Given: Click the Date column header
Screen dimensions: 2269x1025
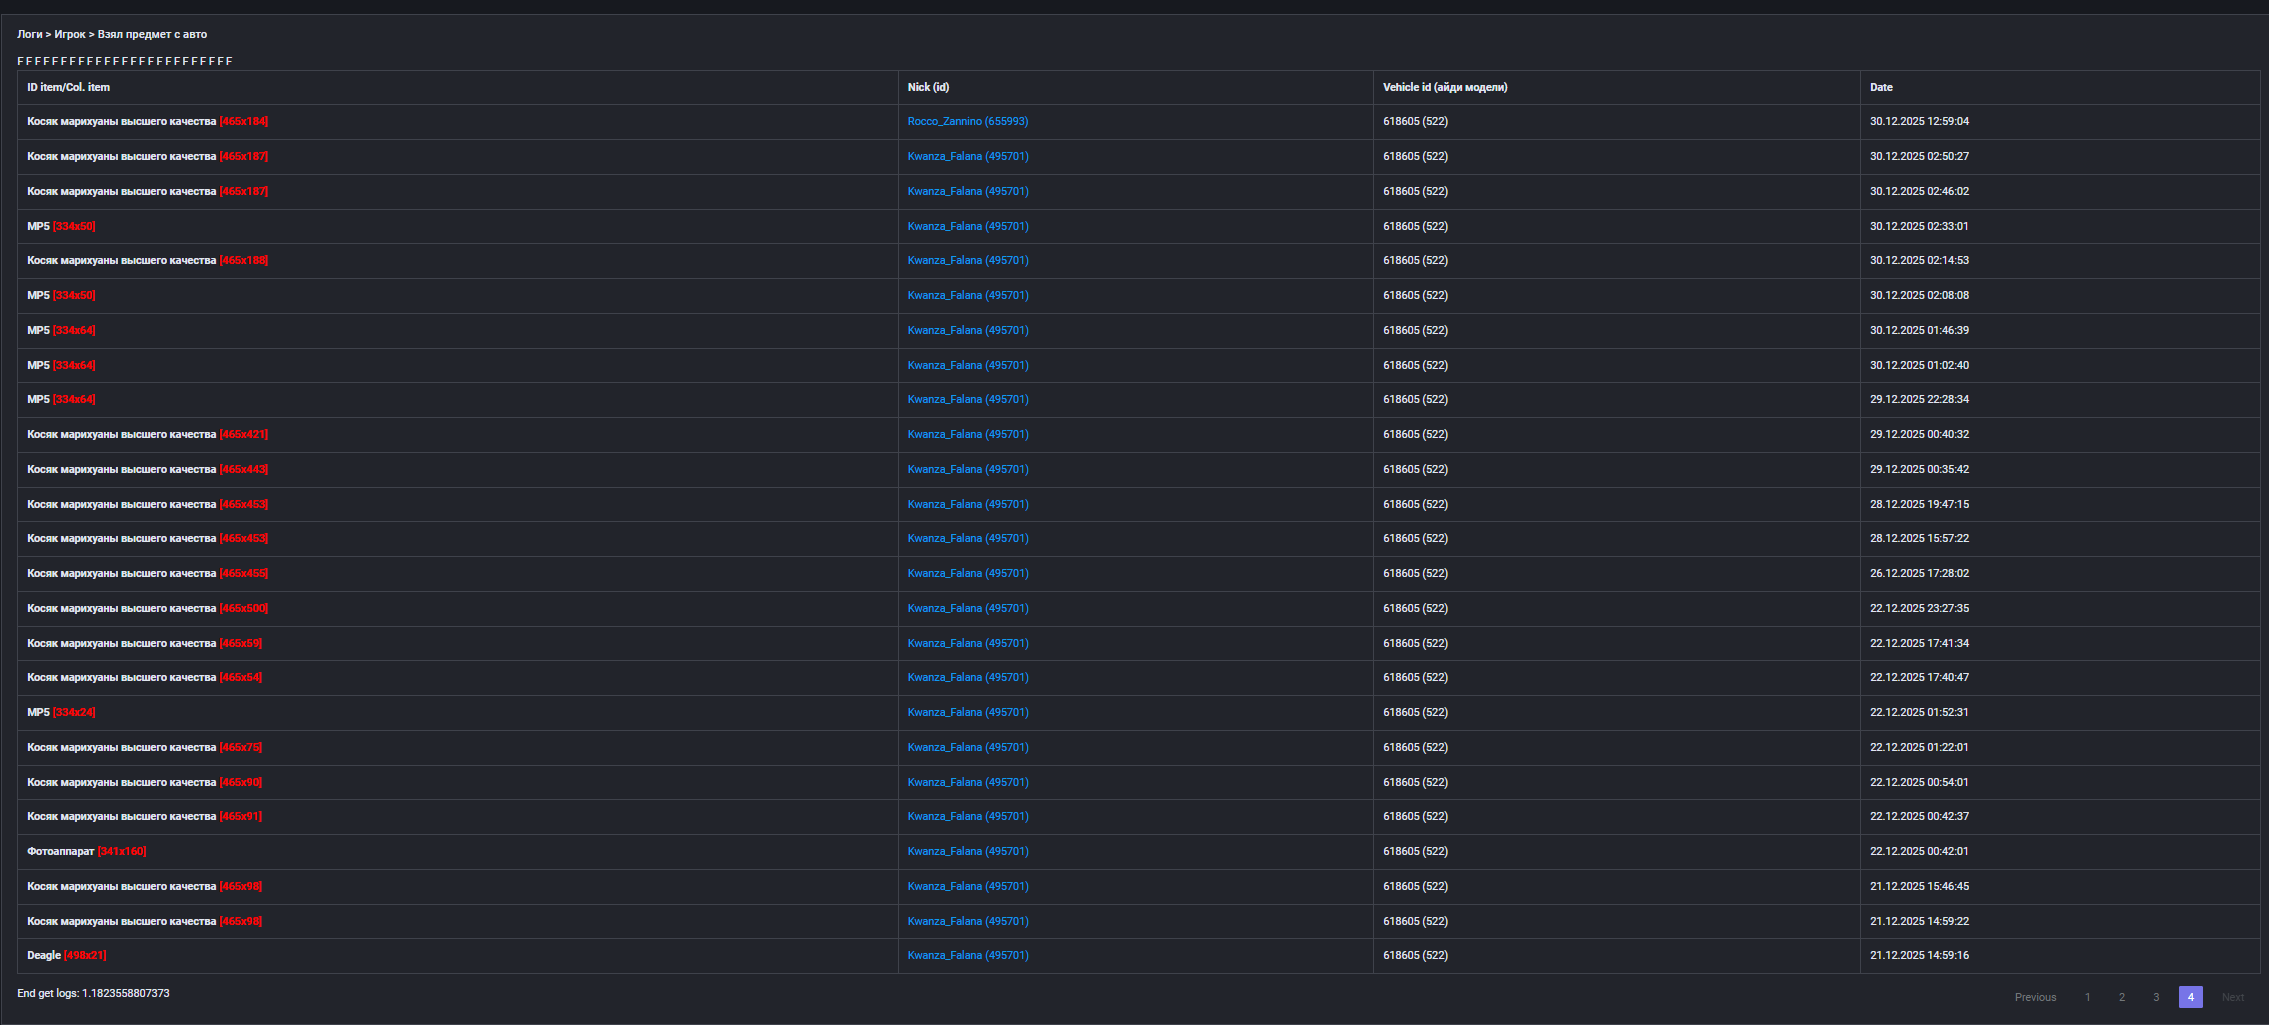Looking at the screenshot, I should [1881, 88].
